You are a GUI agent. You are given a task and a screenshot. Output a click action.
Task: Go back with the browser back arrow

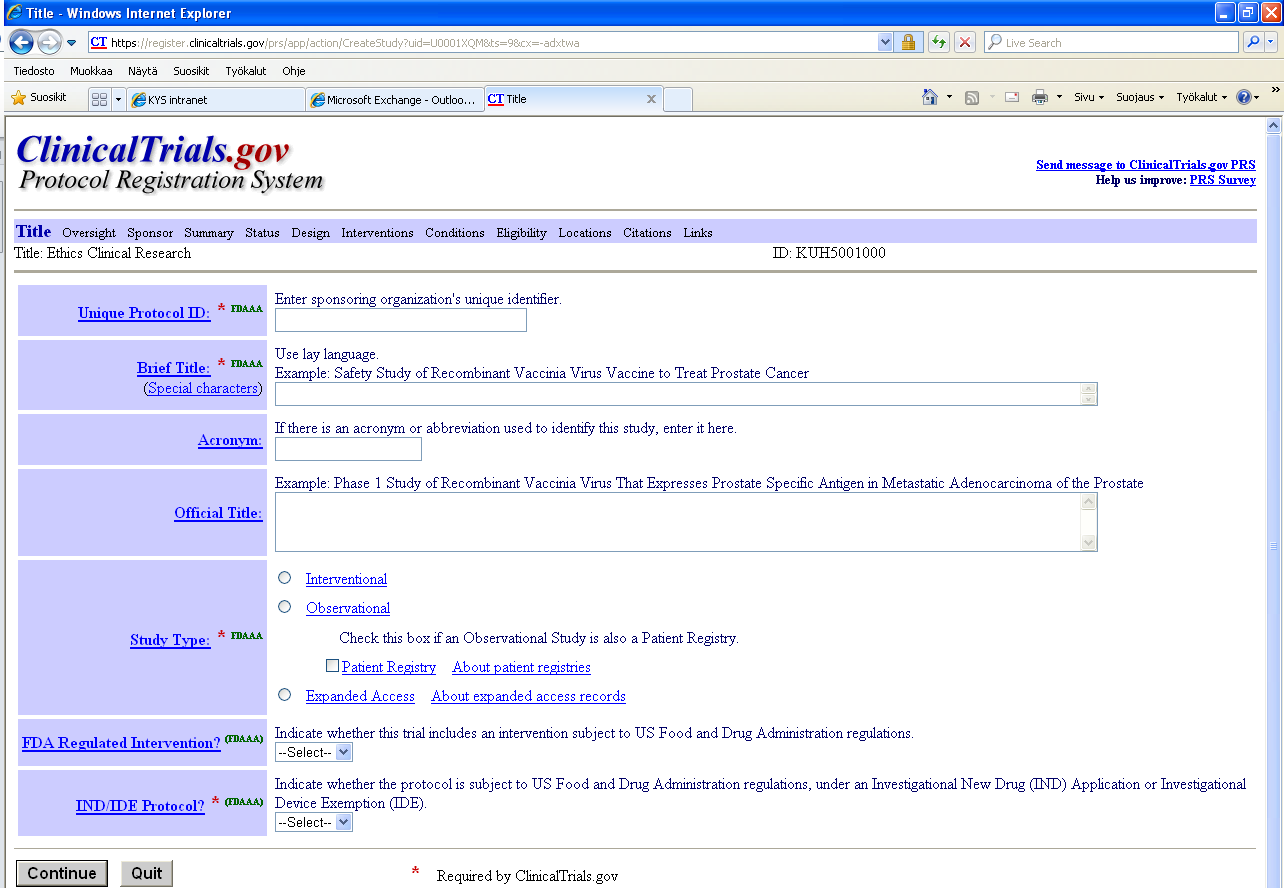pos(21,43)
